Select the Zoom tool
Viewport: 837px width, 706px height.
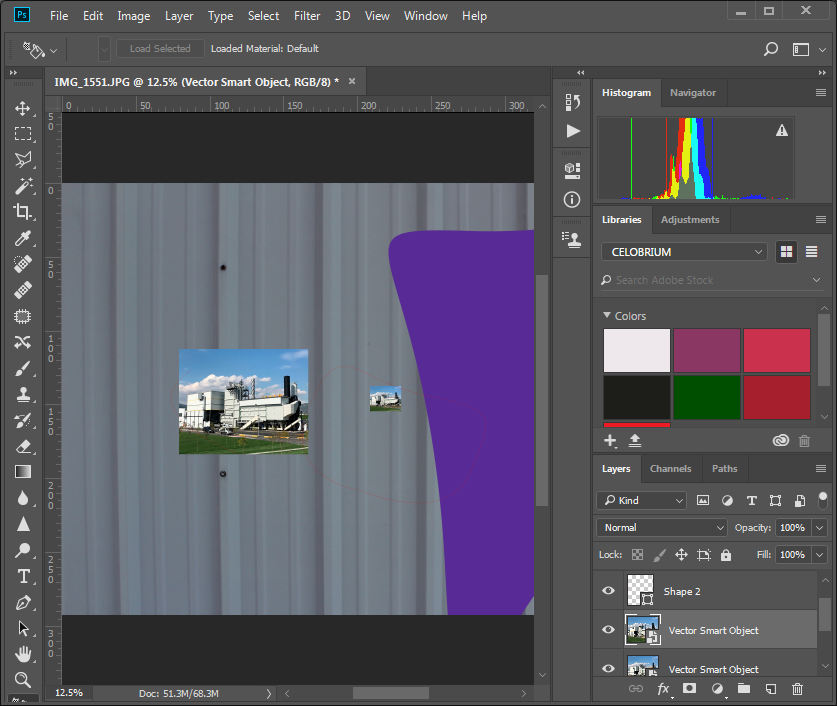(22, 680)
